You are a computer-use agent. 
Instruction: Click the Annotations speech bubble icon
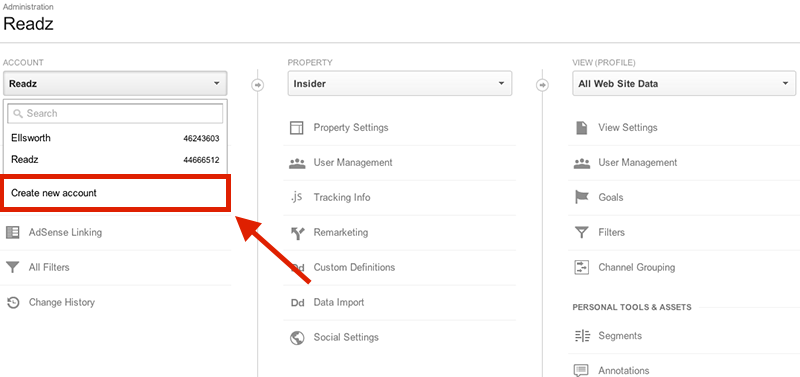tap(581, 371)
